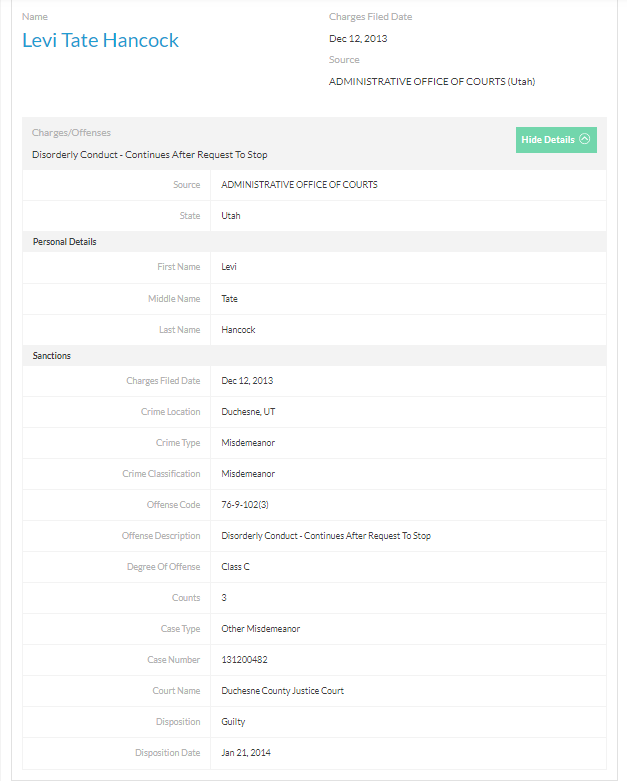Viewport: 627px width, 781px height.
Task: Select the Middle Name value Tate
Action: coord(230,299)
